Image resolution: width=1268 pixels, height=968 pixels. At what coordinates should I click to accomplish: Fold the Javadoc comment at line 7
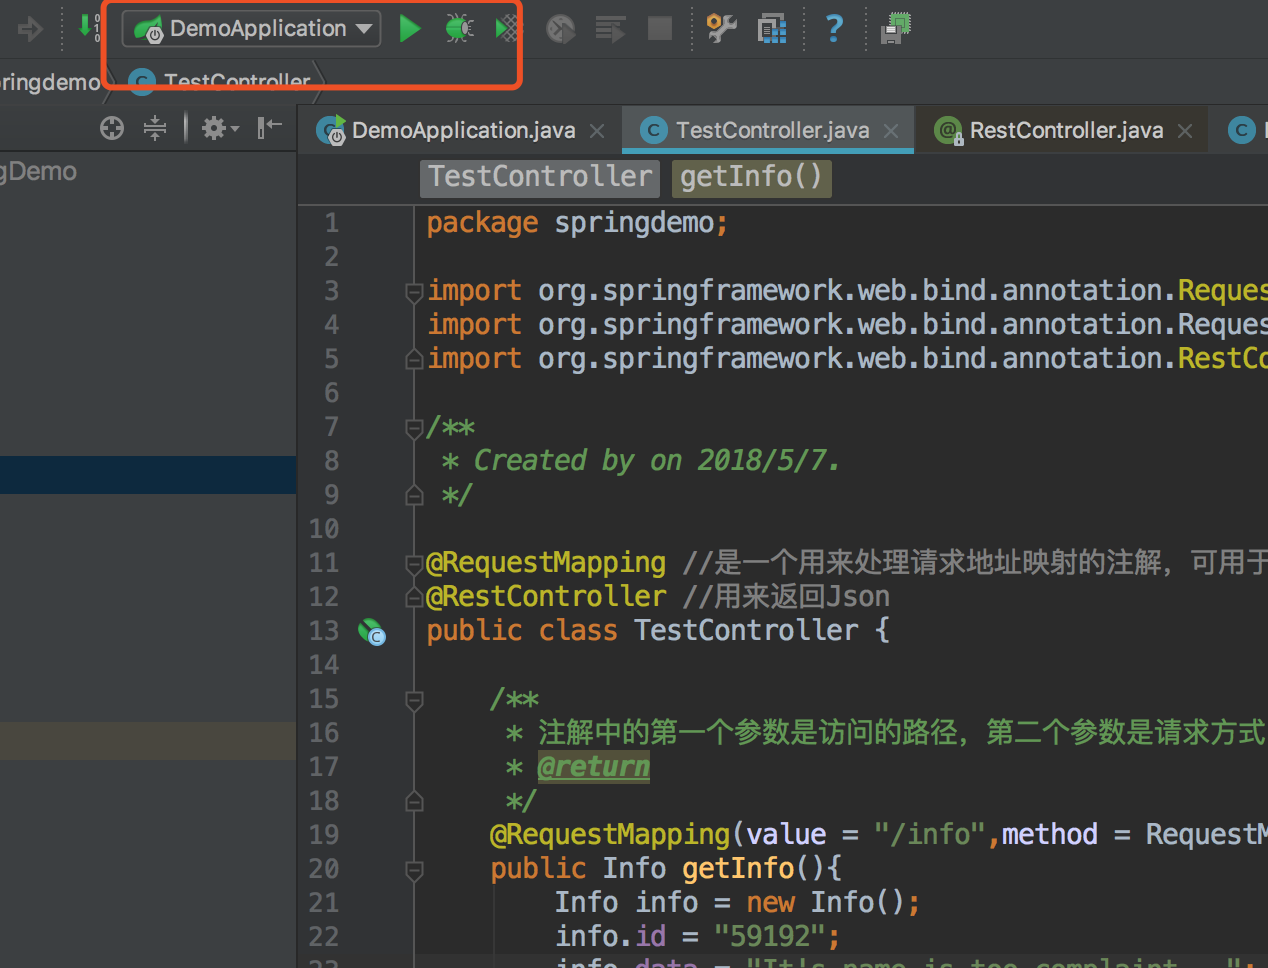(414, 428)
